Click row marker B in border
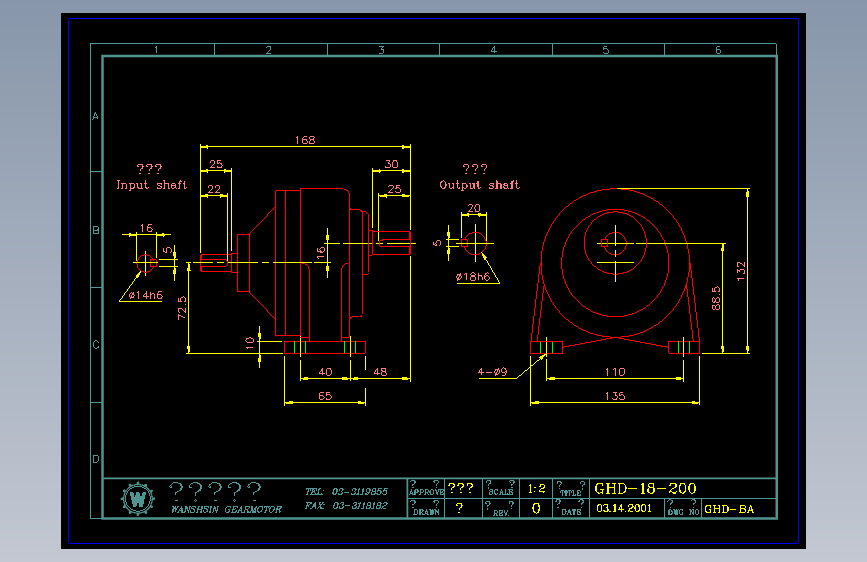 coord(96,230)
